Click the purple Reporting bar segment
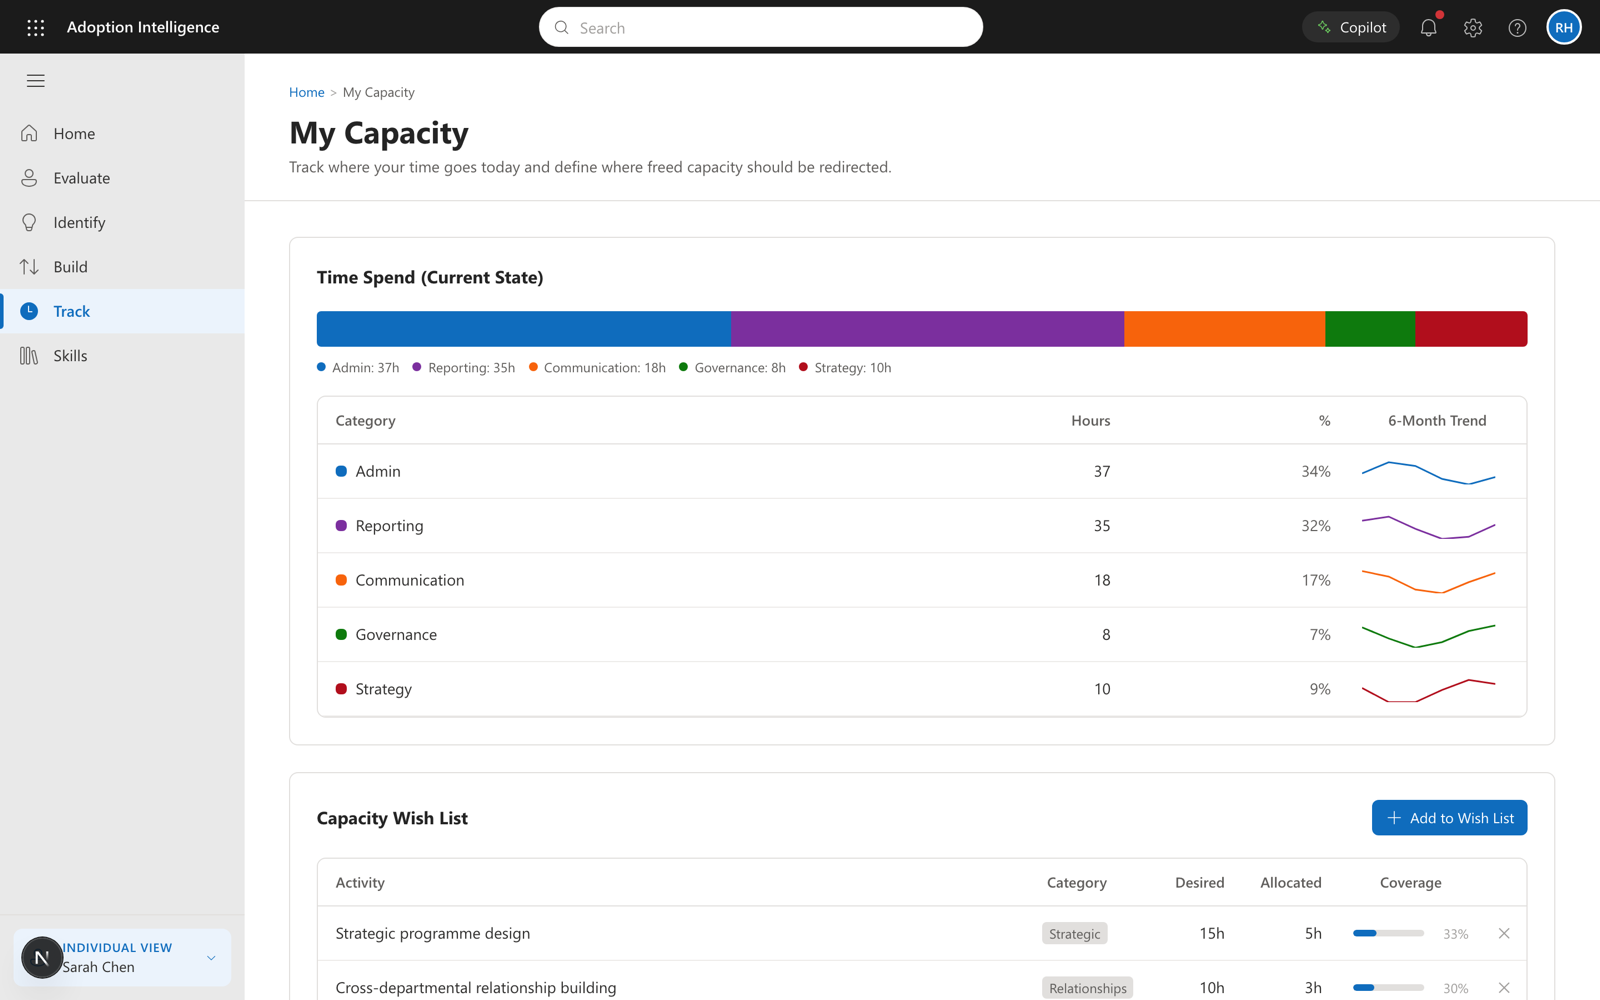The image size is (1600, 1000). pyautogui.click(x=928, y=329)
